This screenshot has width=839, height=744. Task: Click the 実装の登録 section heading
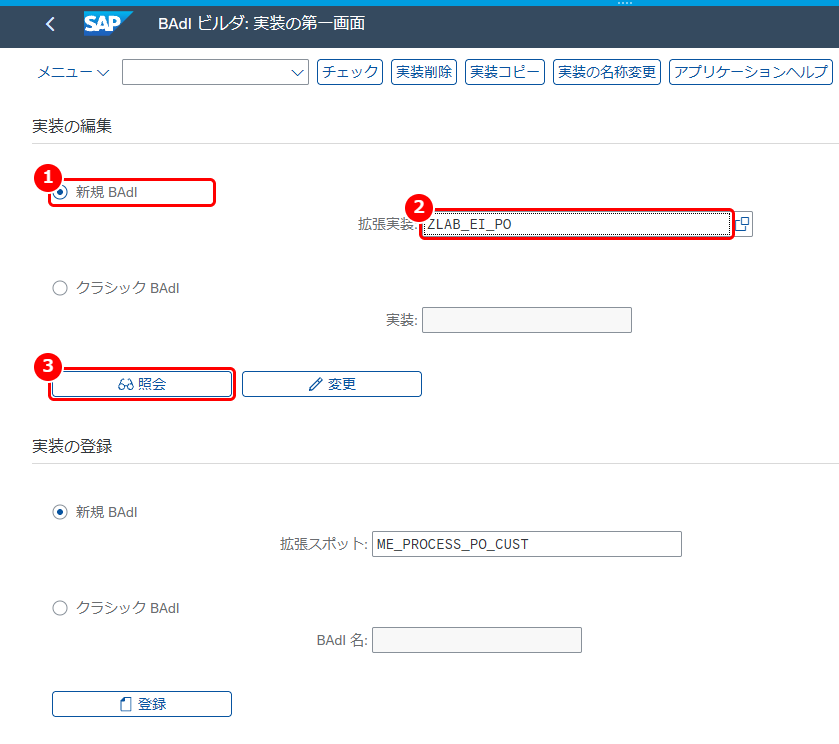click(72, 446)
